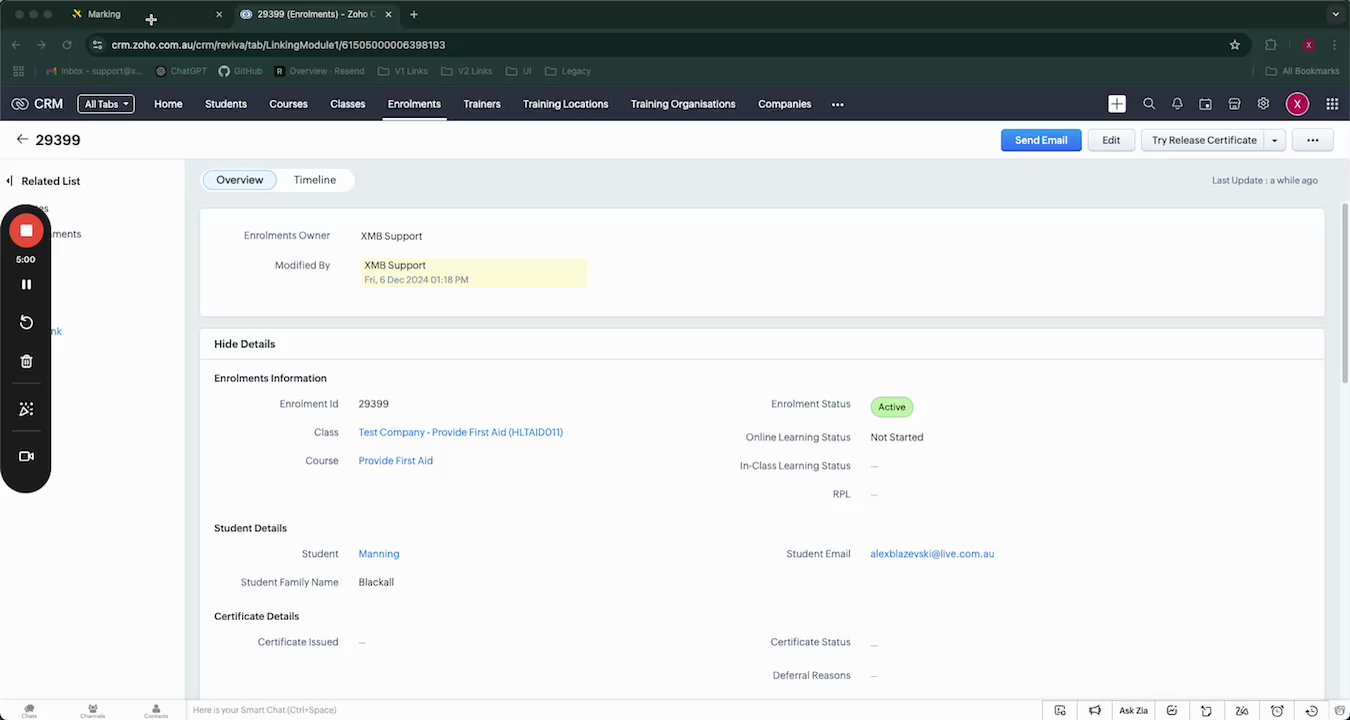Open the CRM search icon
The width and height of the screenshot is (1350, 720).
1149,104
